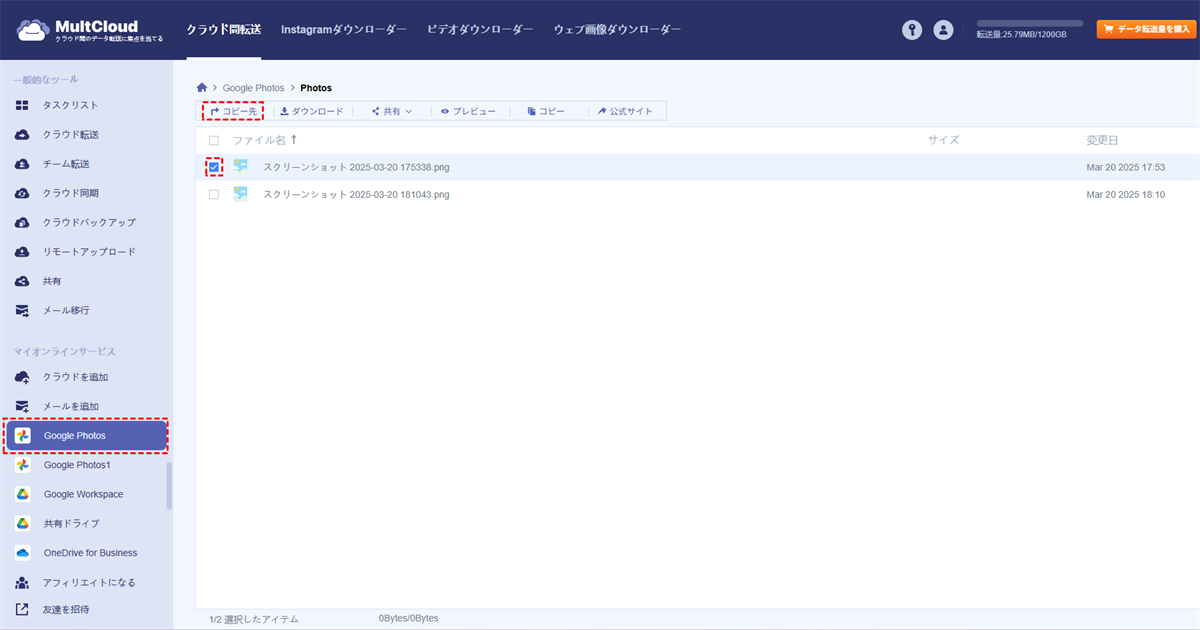Click 0Bytes/0Bytes status text
1200x630 pixels.
point(408,618)
